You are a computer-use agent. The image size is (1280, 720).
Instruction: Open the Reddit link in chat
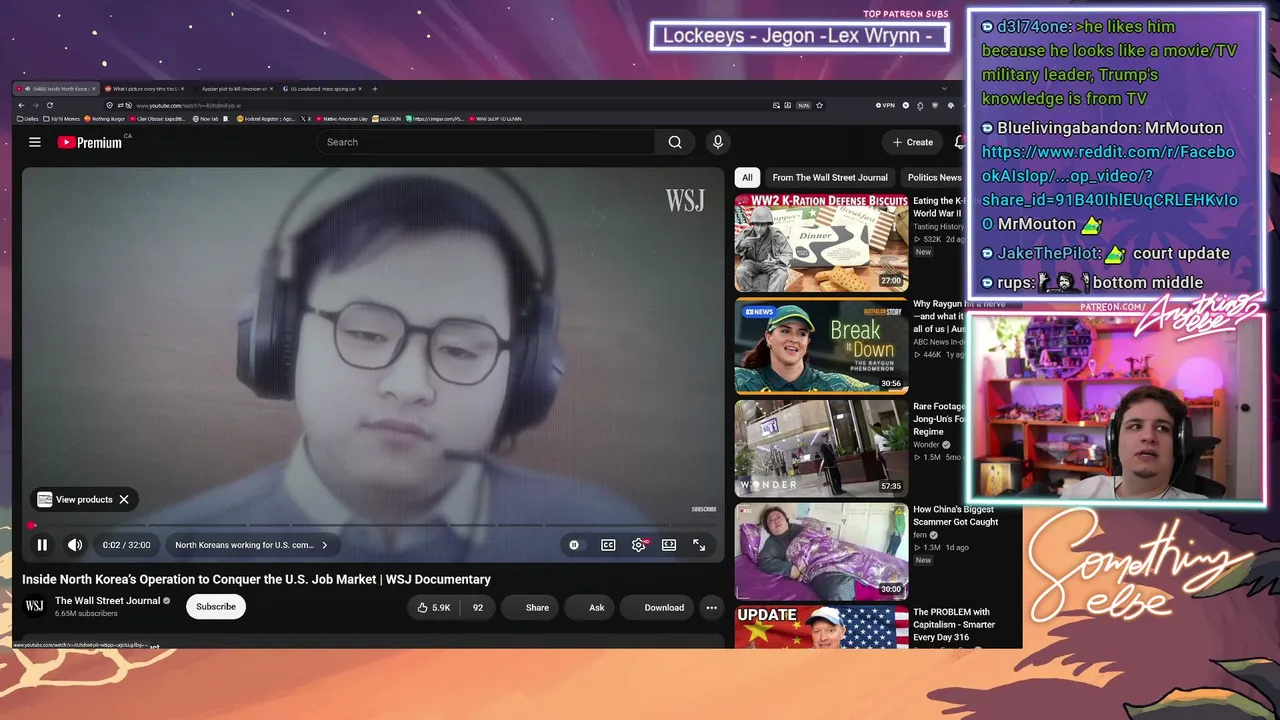(x=1109, y=188)
